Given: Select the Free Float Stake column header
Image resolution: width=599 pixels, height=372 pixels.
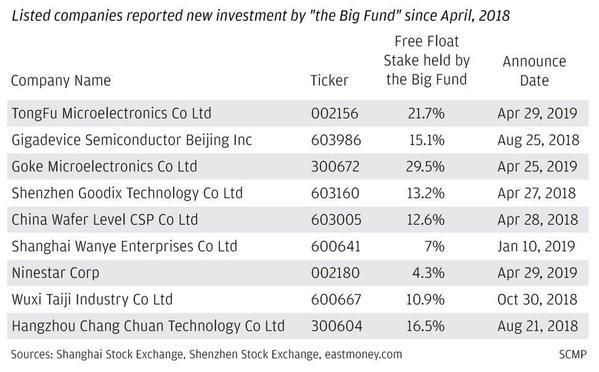Looking at the screenshot, I should pyautogui.click(x=426, y=61).
